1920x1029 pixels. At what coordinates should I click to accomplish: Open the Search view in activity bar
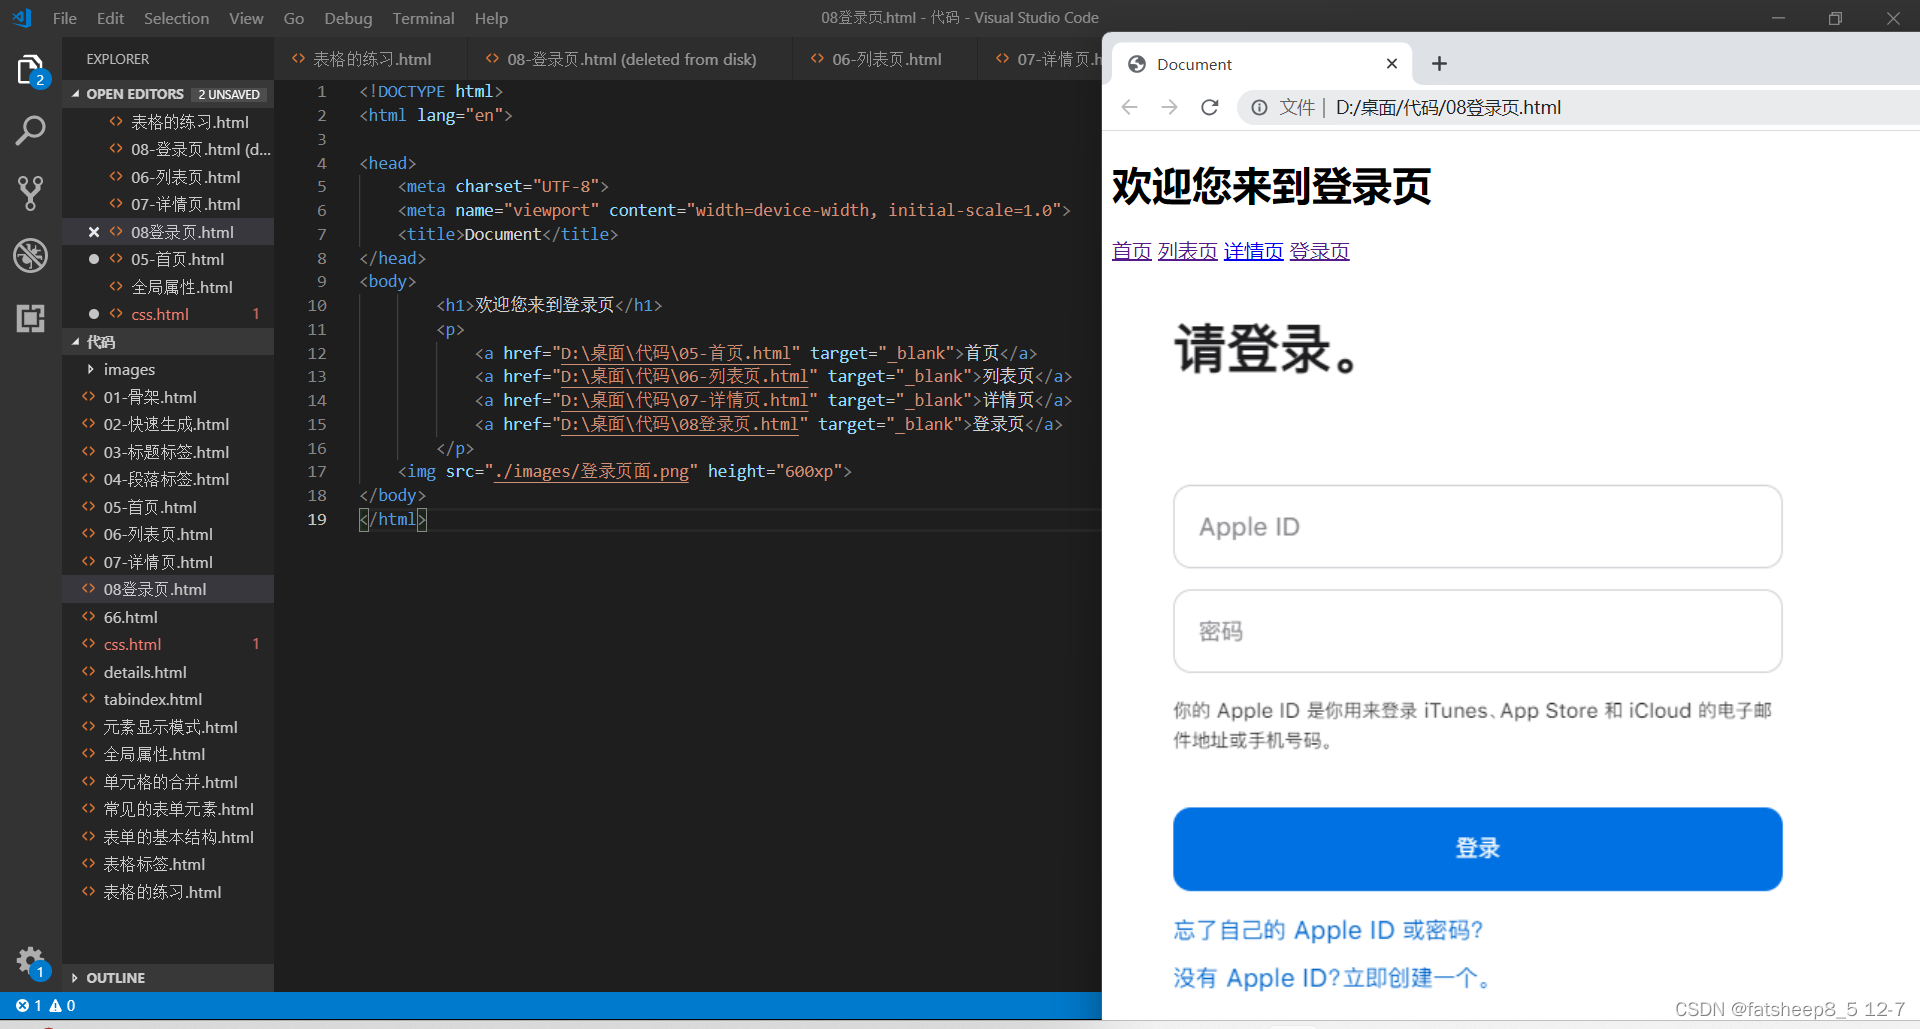30,130
